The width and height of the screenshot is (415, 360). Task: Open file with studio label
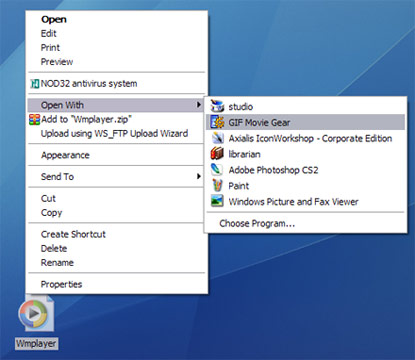tap(241, 107)
